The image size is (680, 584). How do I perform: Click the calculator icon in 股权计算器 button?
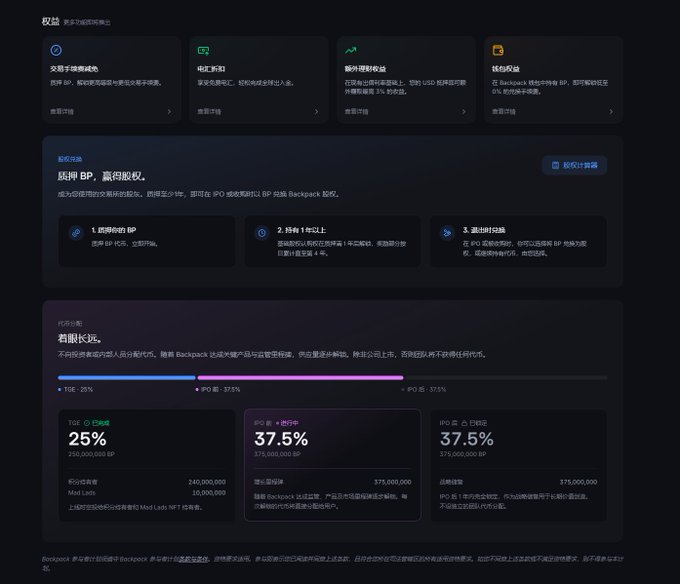coord(555,165)
